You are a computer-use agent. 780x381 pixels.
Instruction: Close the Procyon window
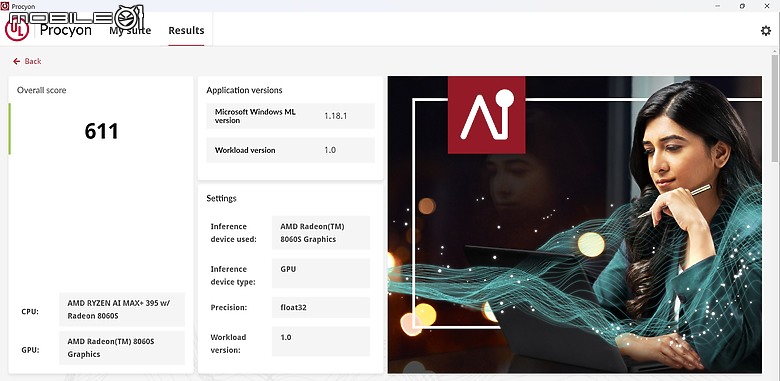767,6
